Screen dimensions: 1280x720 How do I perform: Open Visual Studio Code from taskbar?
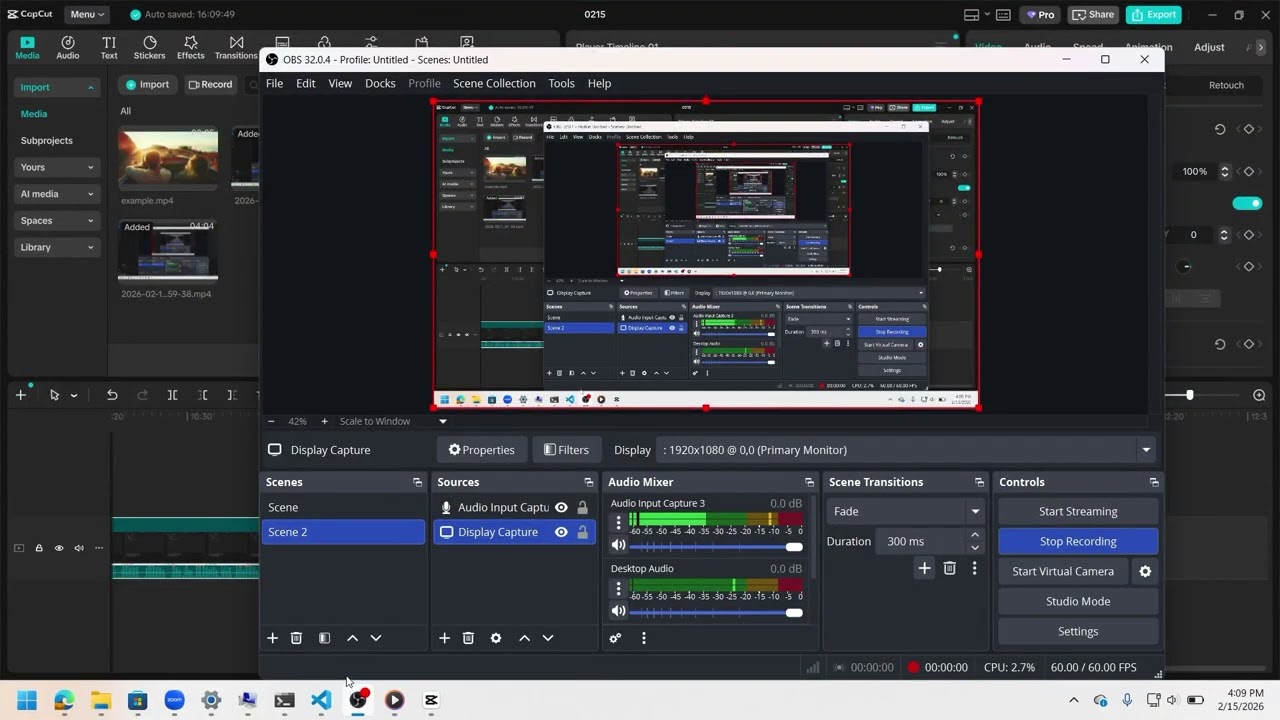coord(321,700)
